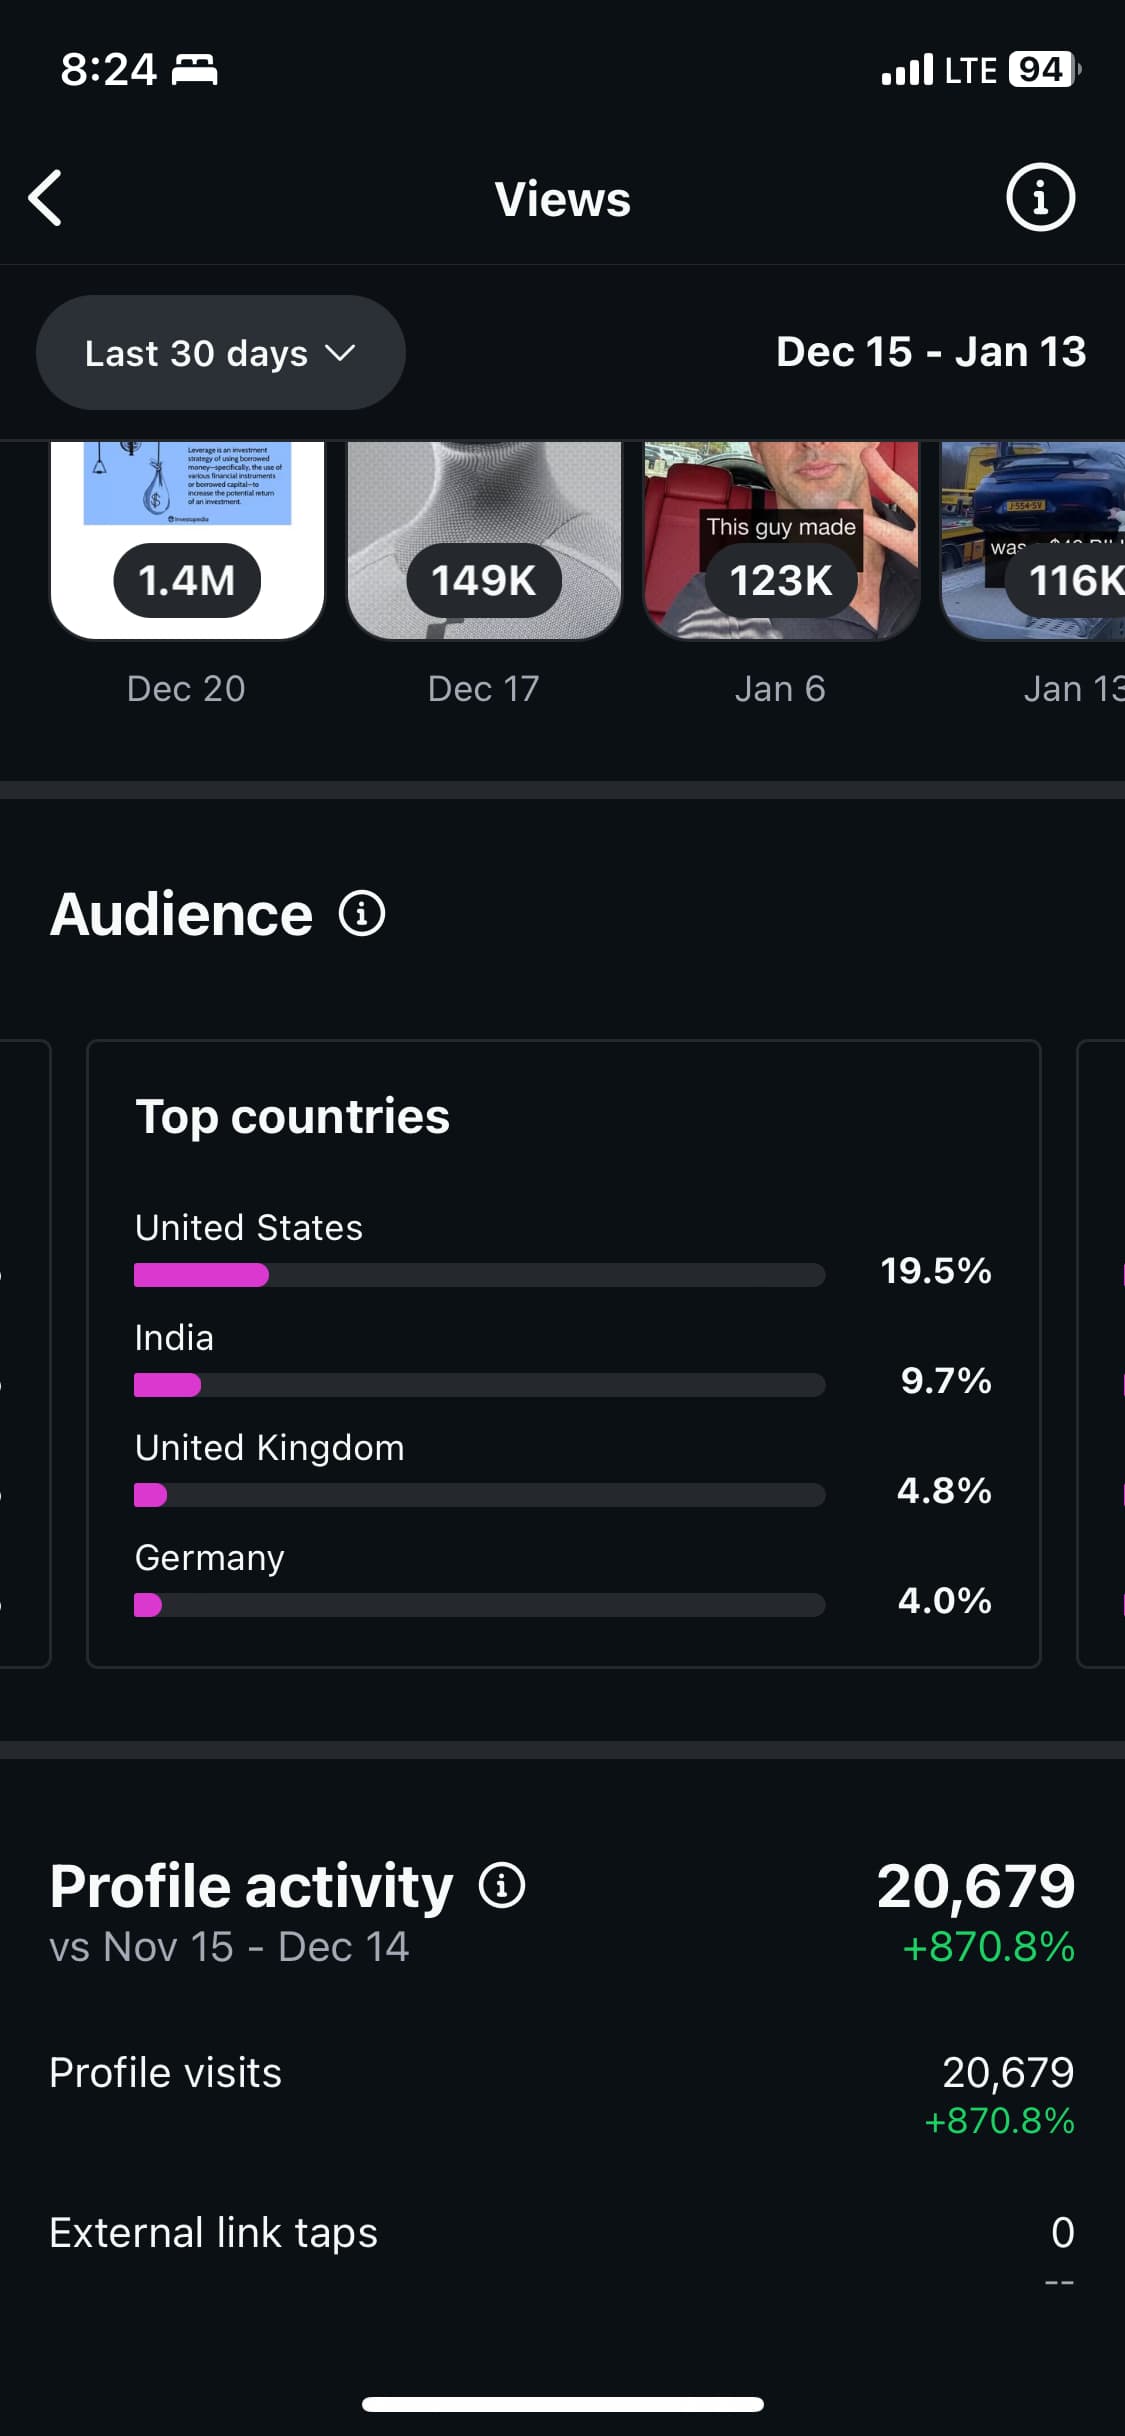This screenshot has width=1125, height=2436.
Task: Open Views info icon in header
Action: coord(1039,198)
